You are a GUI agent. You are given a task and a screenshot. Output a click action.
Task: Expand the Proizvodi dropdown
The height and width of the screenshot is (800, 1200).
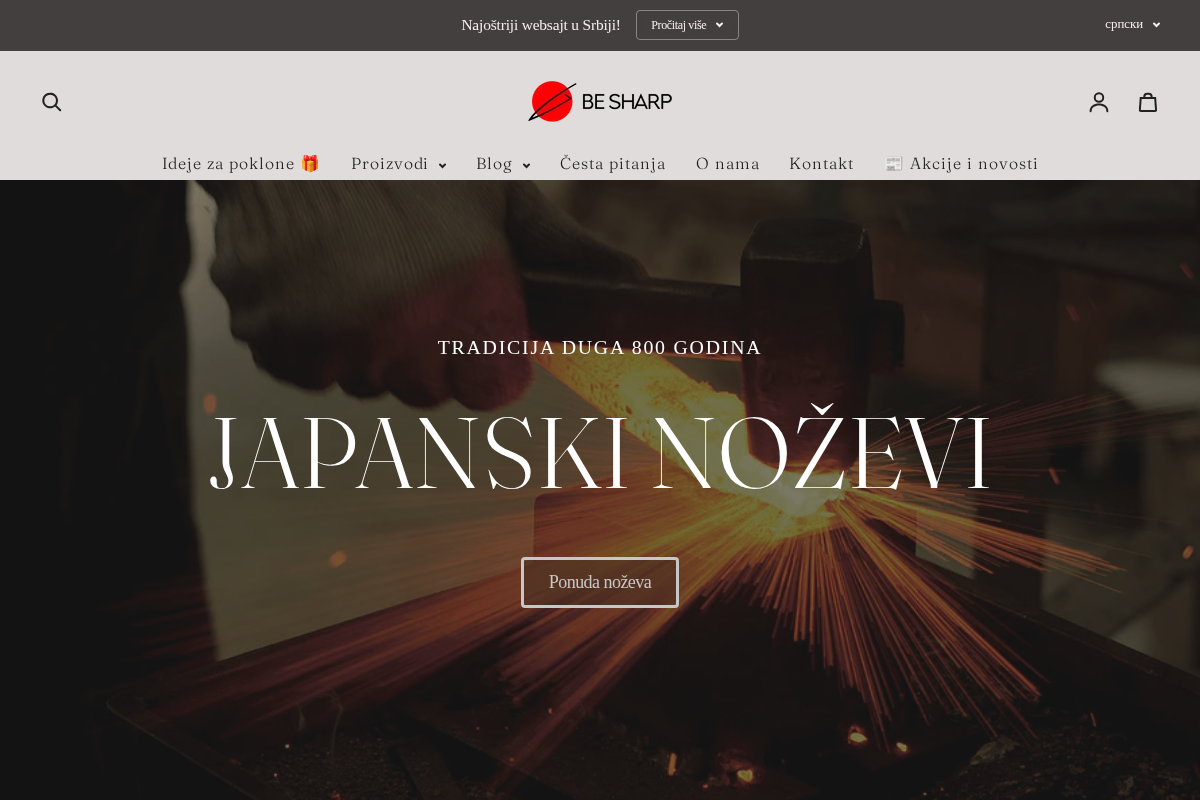398,164
